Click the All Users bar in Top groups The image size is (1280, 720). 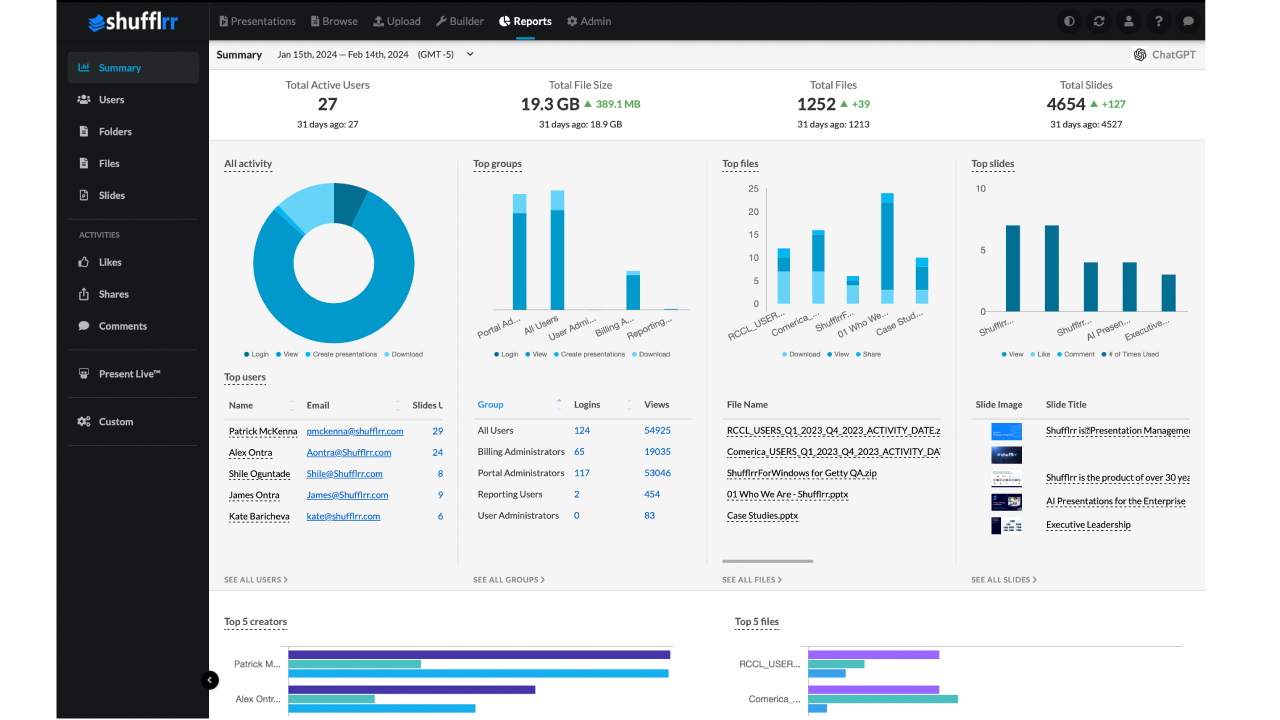pyautogui.click(x=558, y=250)
